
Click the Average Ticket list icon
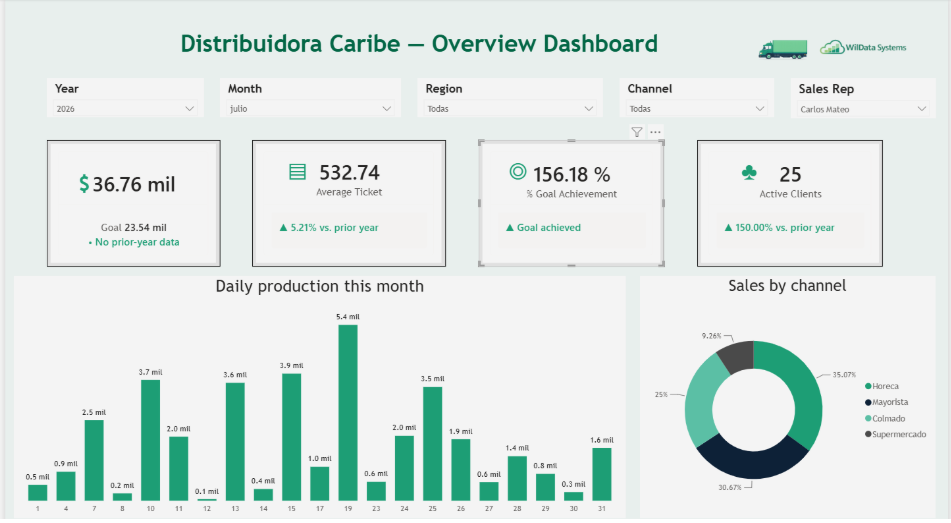pyautogui.click(x=297, y=172)
